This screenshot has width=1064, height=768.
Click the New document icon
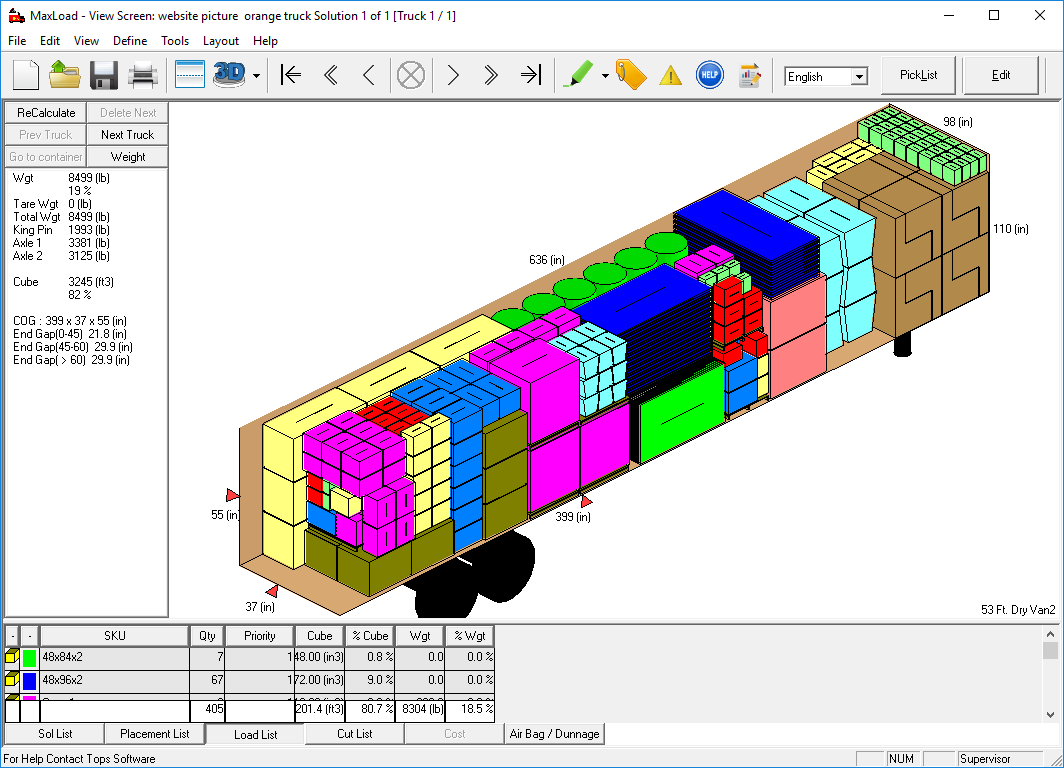(26, 75)
